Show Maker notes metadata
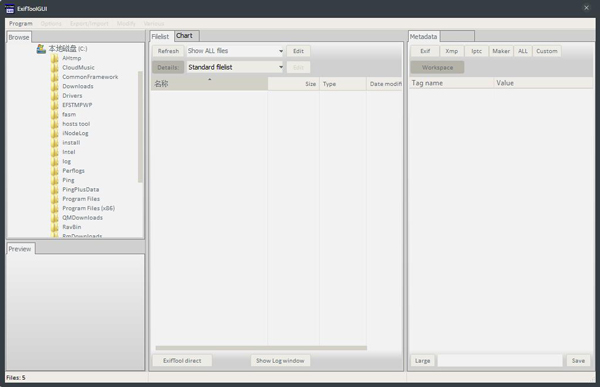This screenshot has width=600, height=387. [501, 51]
